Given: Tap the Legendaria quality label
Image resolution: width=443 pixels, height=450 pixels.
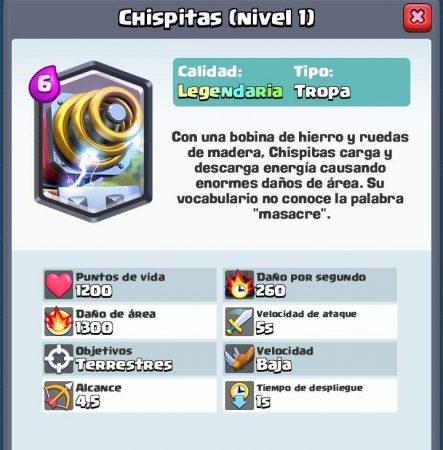Looking at the screenshot, I should pos(230,91).
